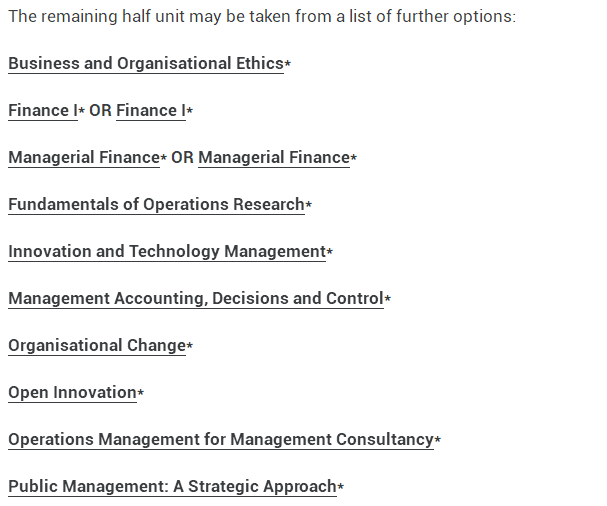
Task: Click asterisk after Public Management: A Strategic Approach
Action: pos(341,486)
